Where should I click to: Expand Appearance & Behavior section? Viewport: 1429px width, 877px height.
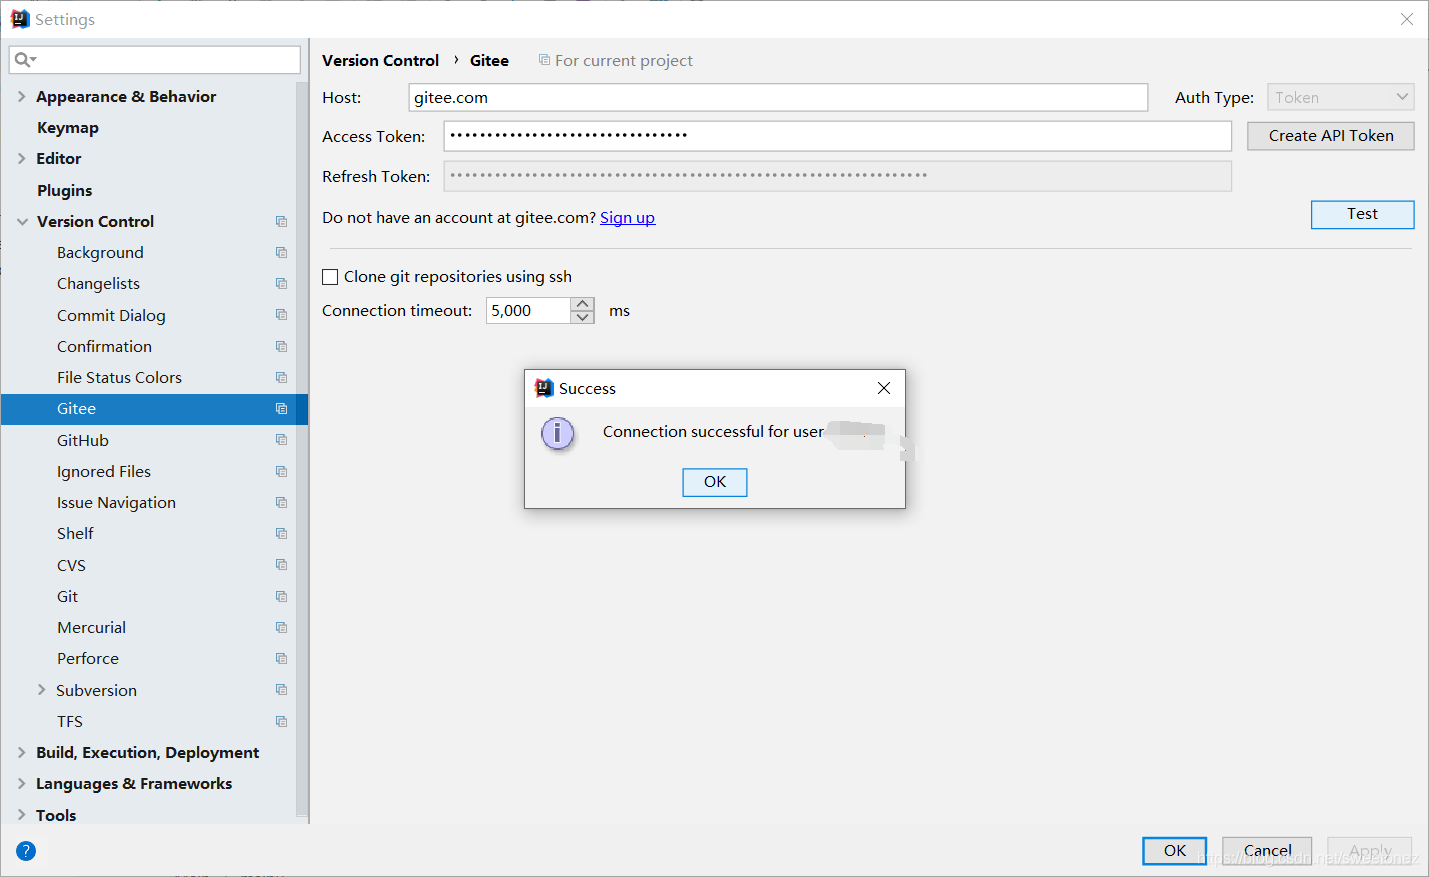tap(21, 96)
